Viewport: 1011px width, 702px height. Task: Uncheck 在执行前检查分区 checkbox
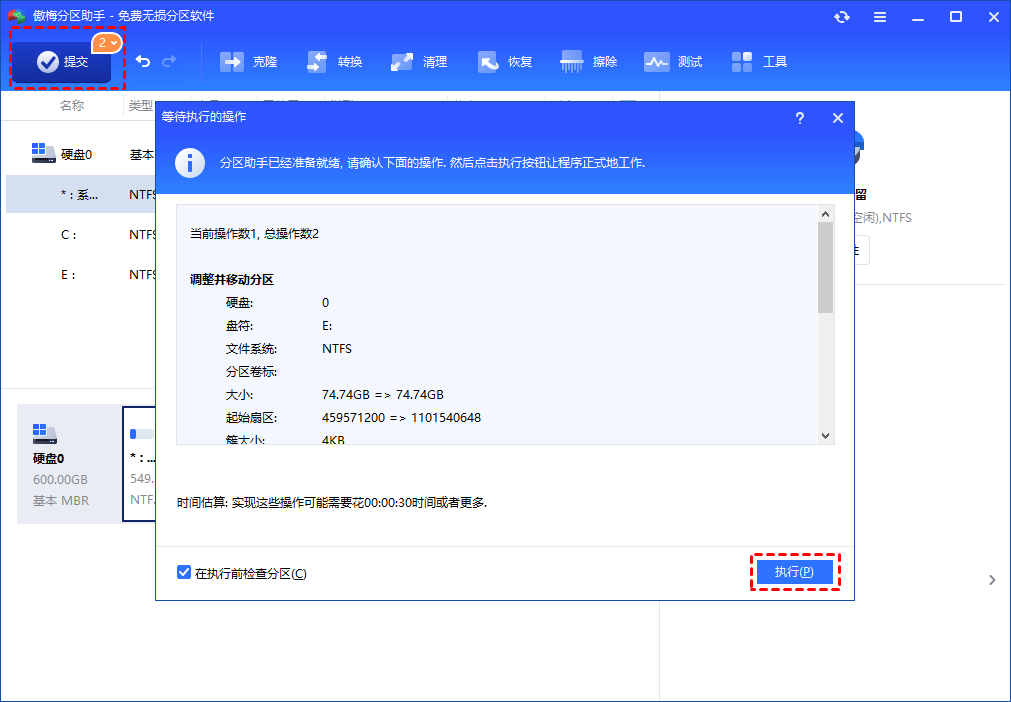(x=184, y=573)
